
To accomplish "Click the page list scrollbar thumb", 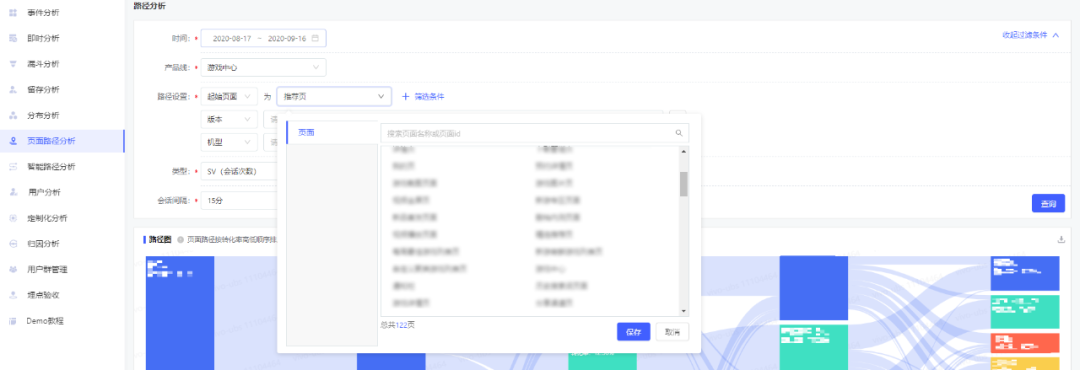I will (x=683, y=184).
